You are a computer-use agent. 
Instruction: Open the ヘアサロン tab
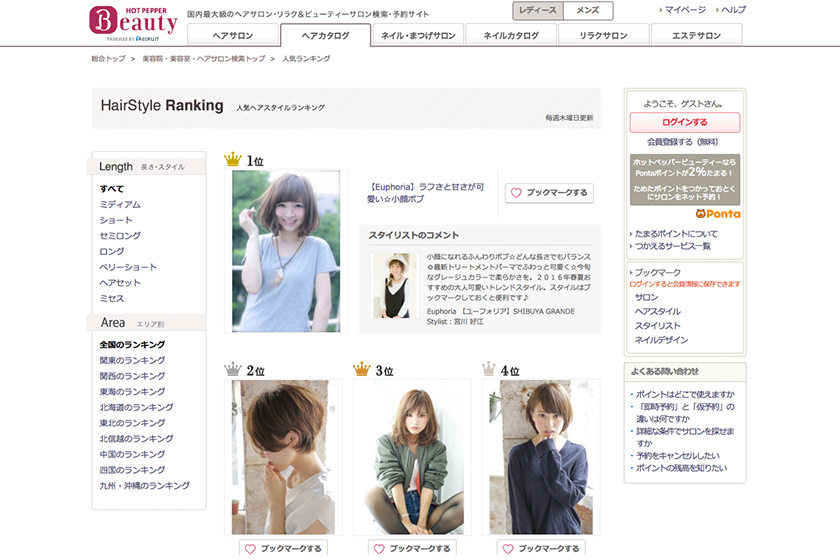click(x=233, y=35)
